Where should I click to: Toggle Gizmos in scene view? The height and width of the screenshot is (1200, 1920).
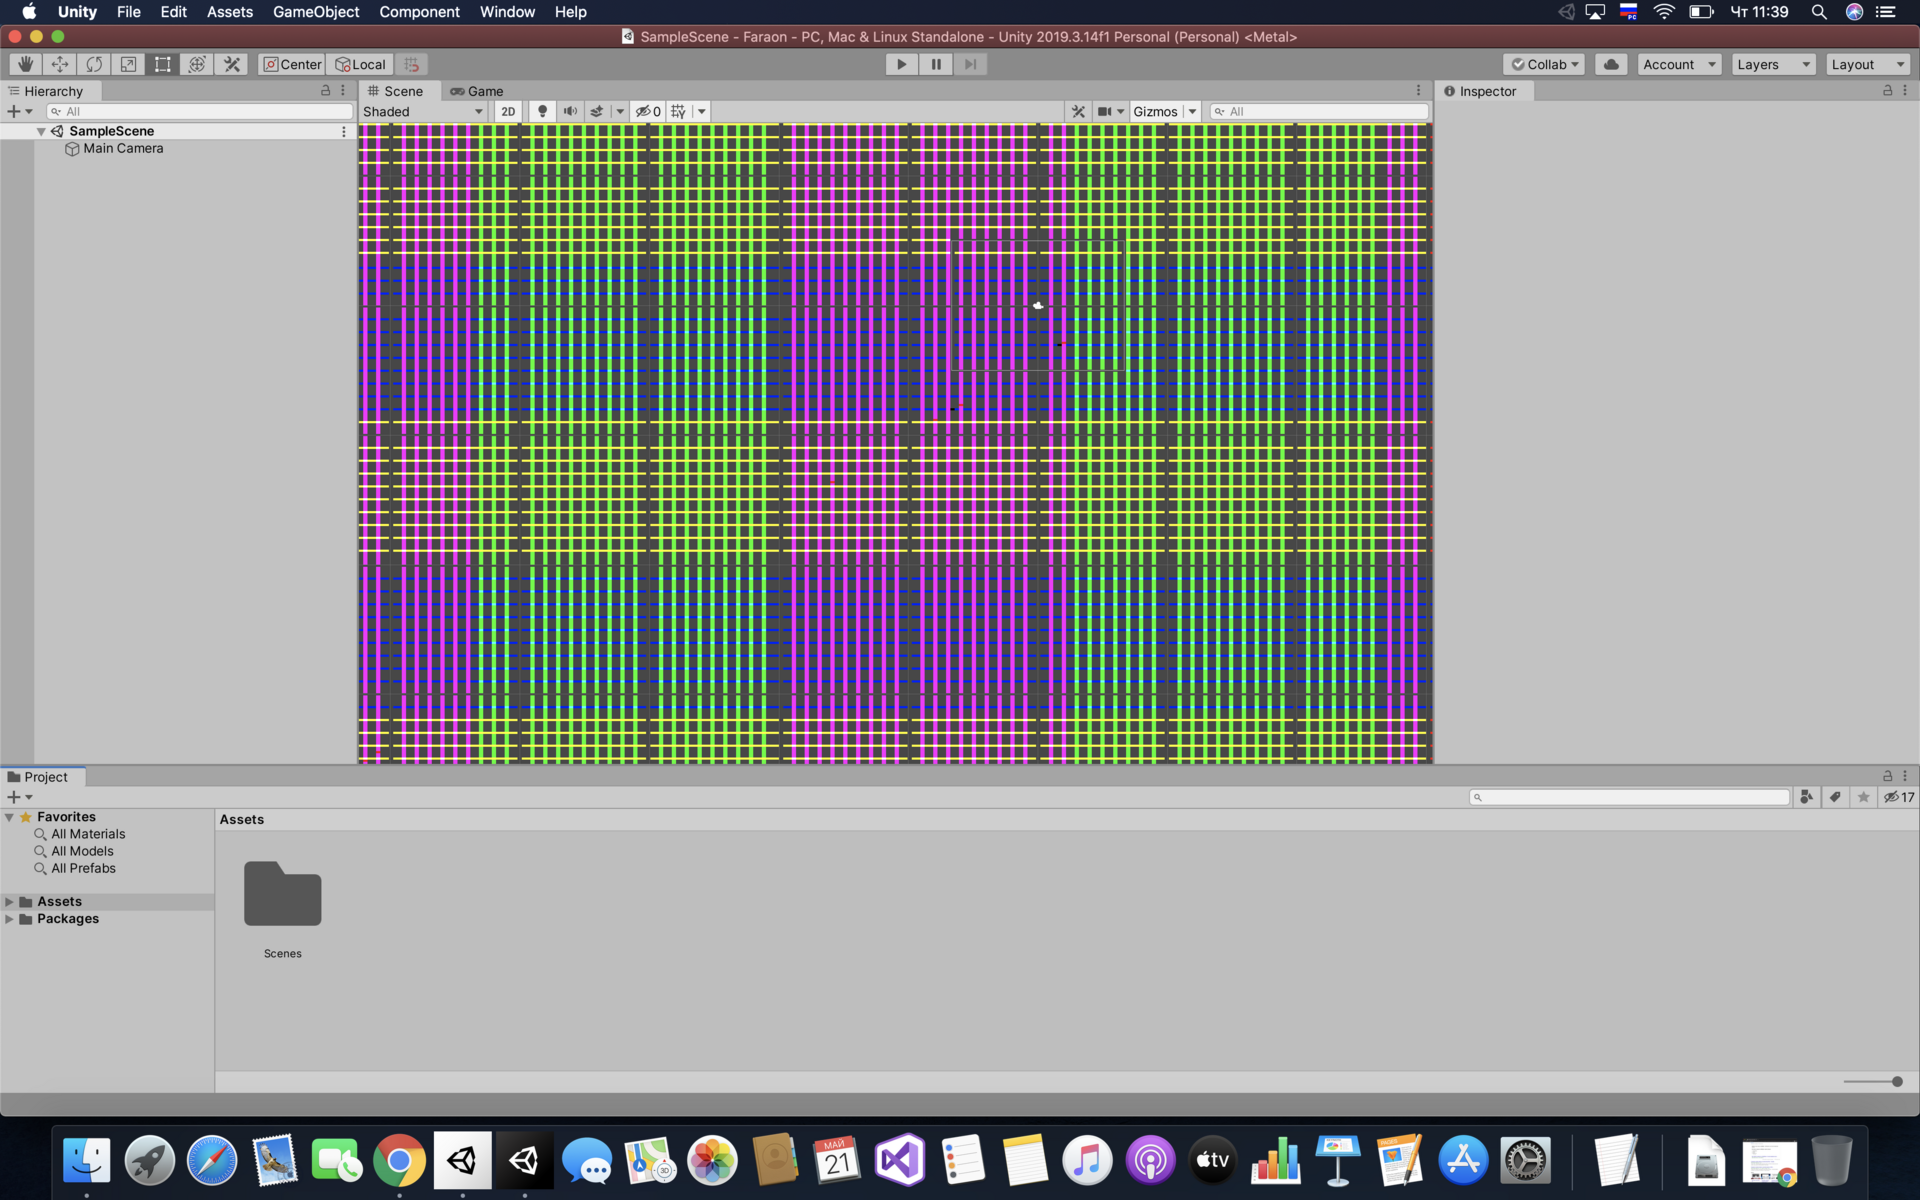(x=1155, y=111)
